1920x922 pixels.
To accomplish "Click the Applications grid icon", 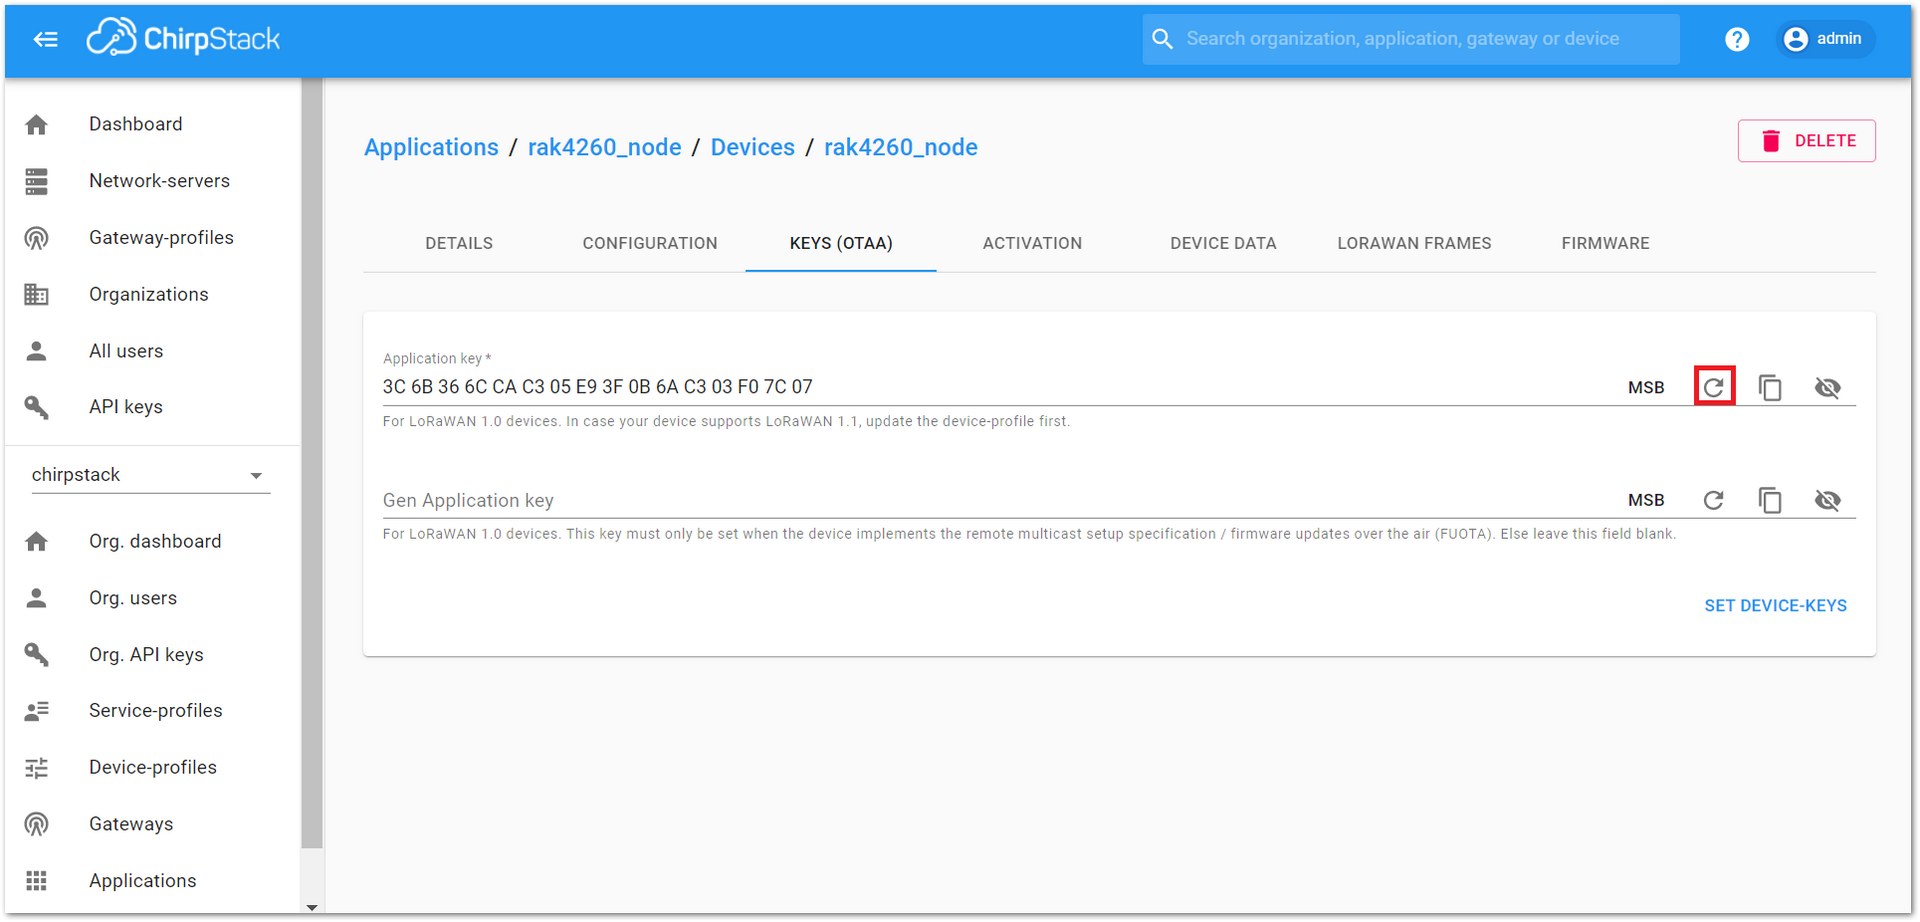I will coord(37,881).
